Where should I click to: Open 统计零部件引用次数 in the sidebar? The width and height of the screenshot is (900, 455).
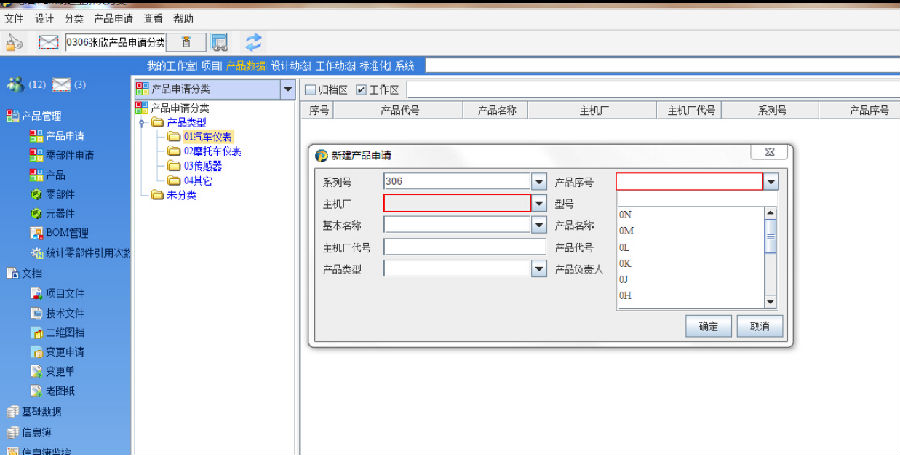tap(80, 253)
